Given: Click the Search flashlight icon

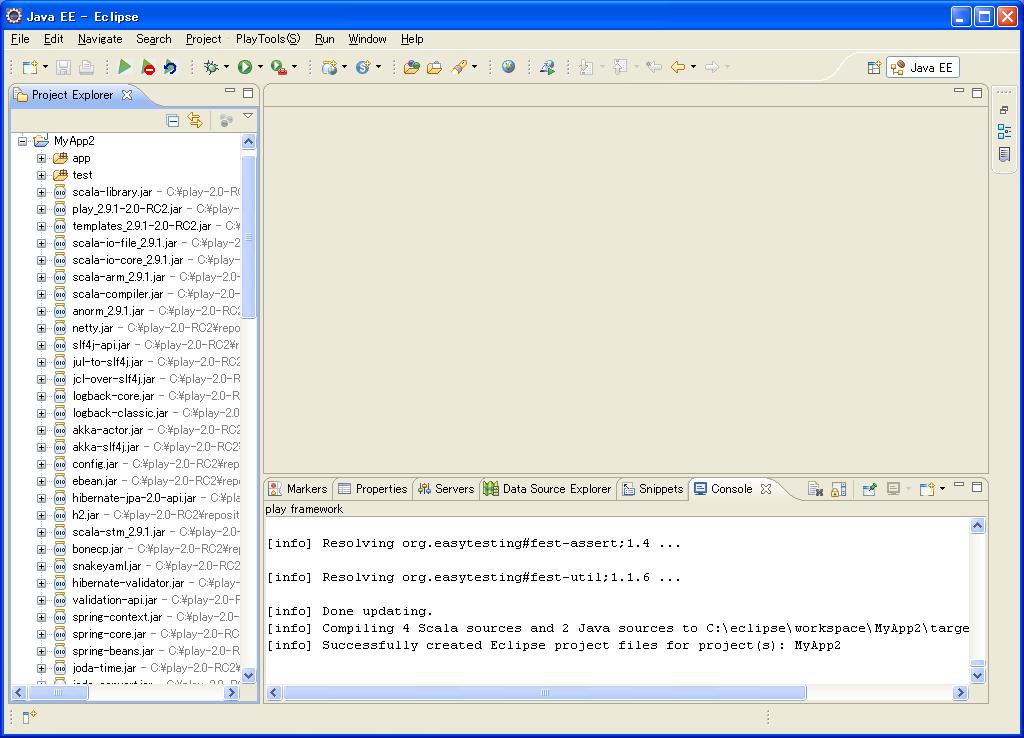Looking at the screenshot, I should click(x=459, y=67).
